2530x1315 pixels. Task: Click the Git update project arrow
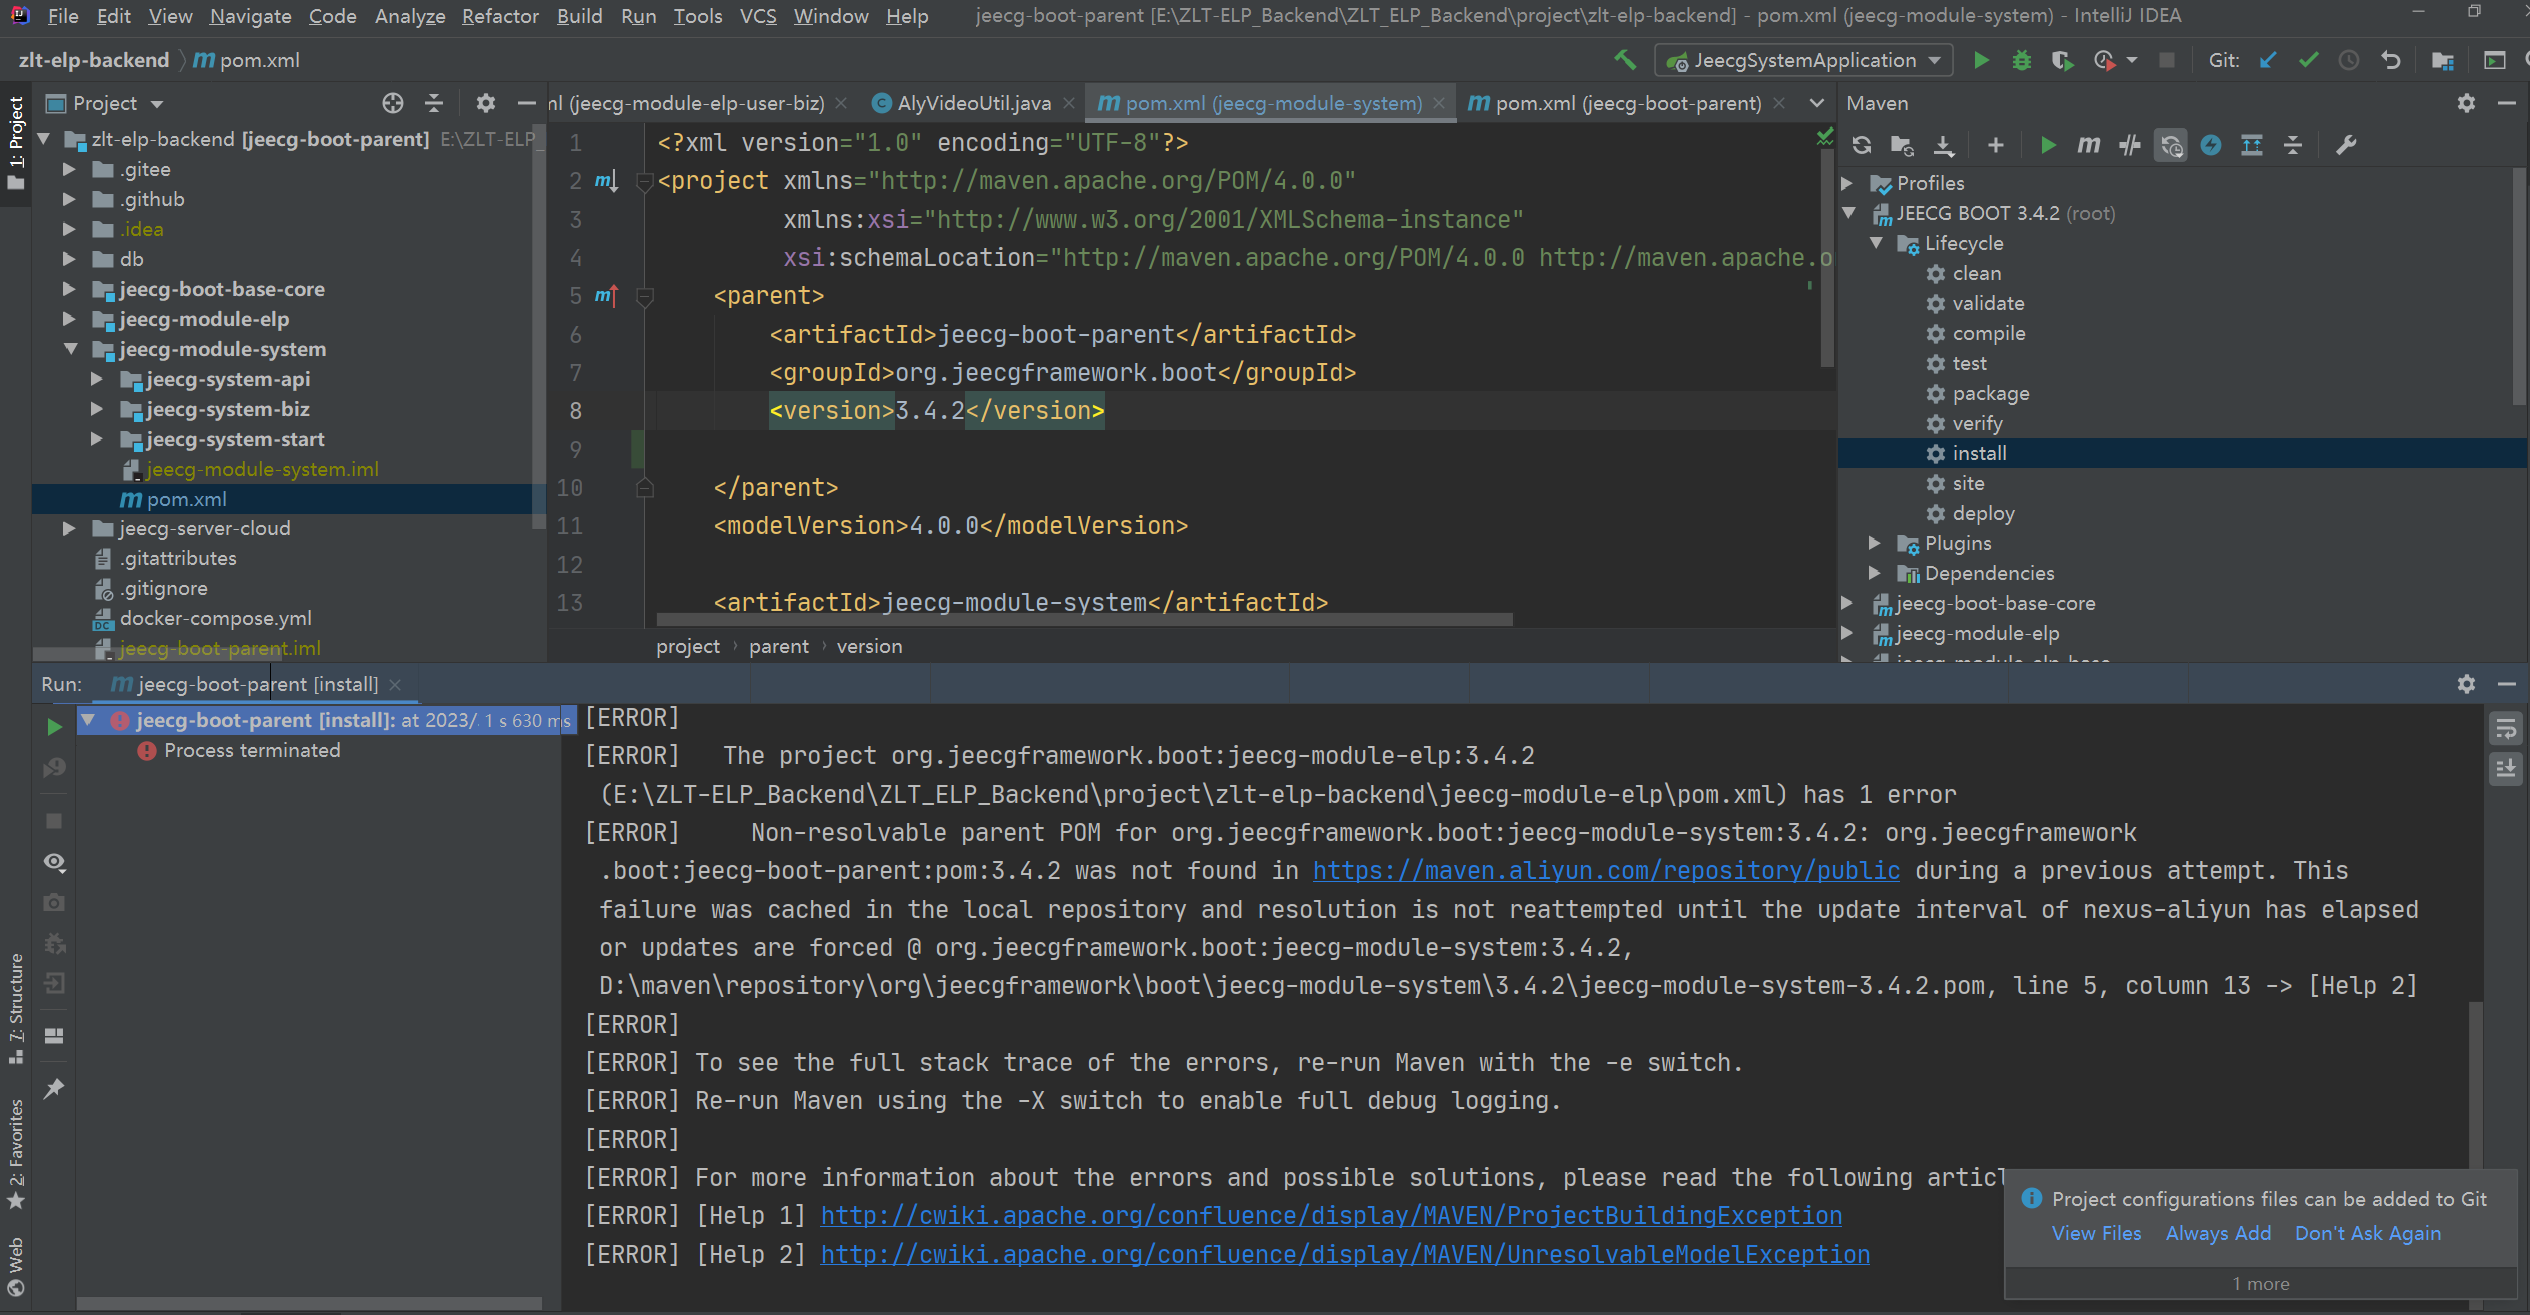pos(2268,60)
